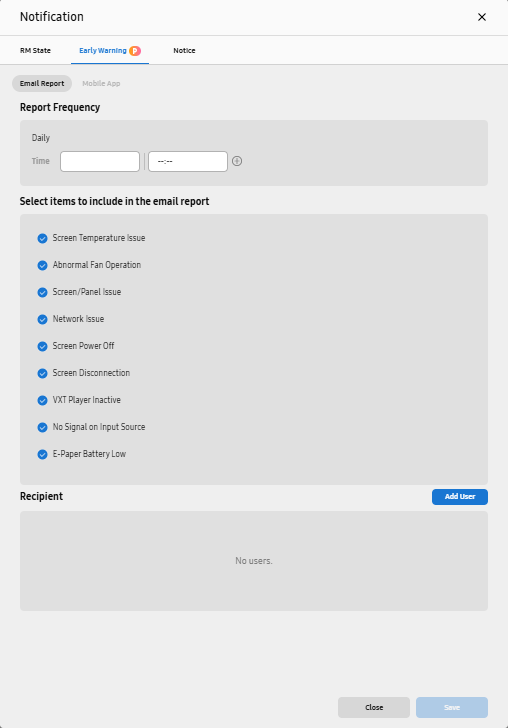Screen dimensions: 508x728
Task: Open the --:-- time picker field
Action: pos(188,161)
